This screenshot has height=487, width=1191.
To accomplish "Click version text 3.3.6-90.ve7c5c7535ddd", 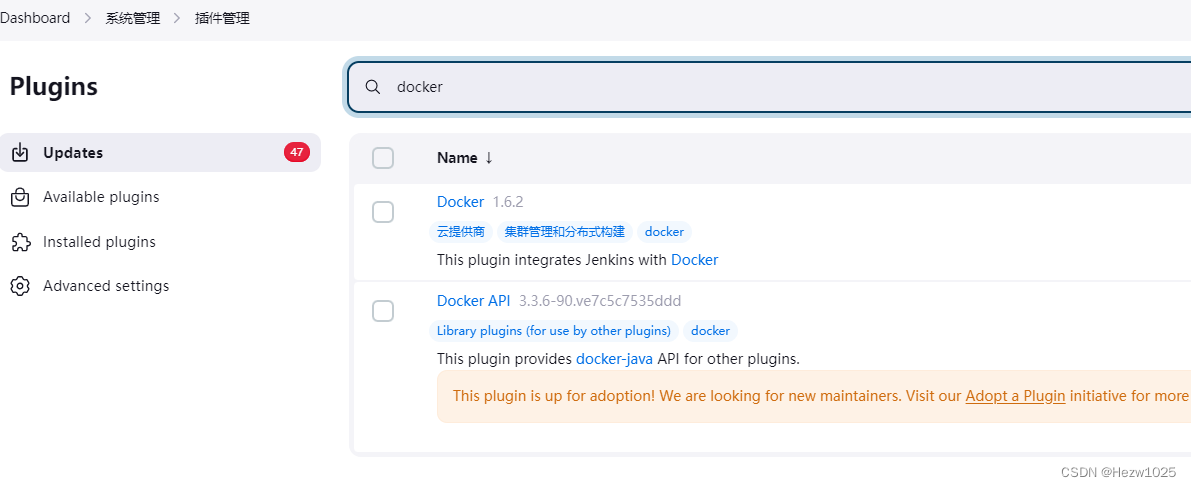I will [600, 301].
